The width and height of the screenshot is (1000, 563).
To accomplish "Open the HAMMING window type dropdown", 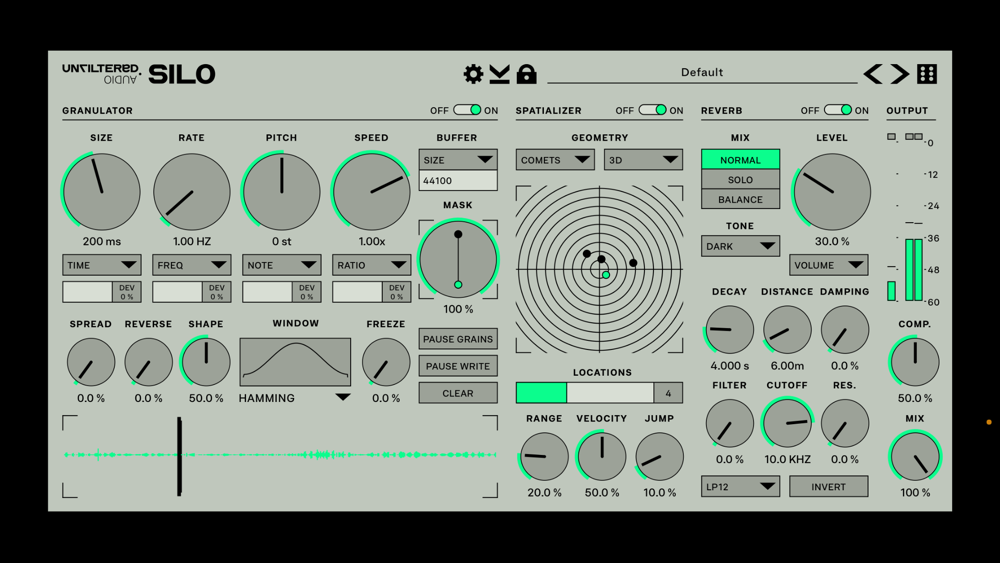I will tap(295, 398).
